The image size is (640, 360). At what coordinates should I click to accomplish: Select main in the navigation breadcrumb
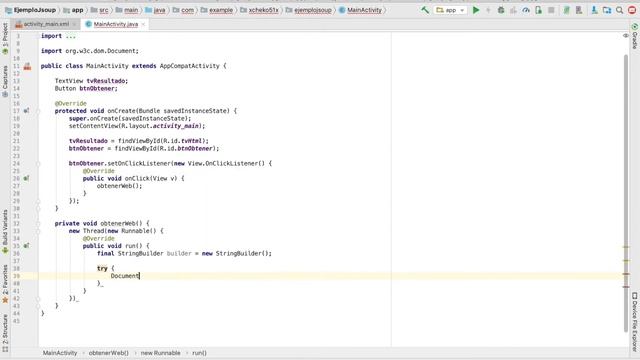[x=127, y=10]
